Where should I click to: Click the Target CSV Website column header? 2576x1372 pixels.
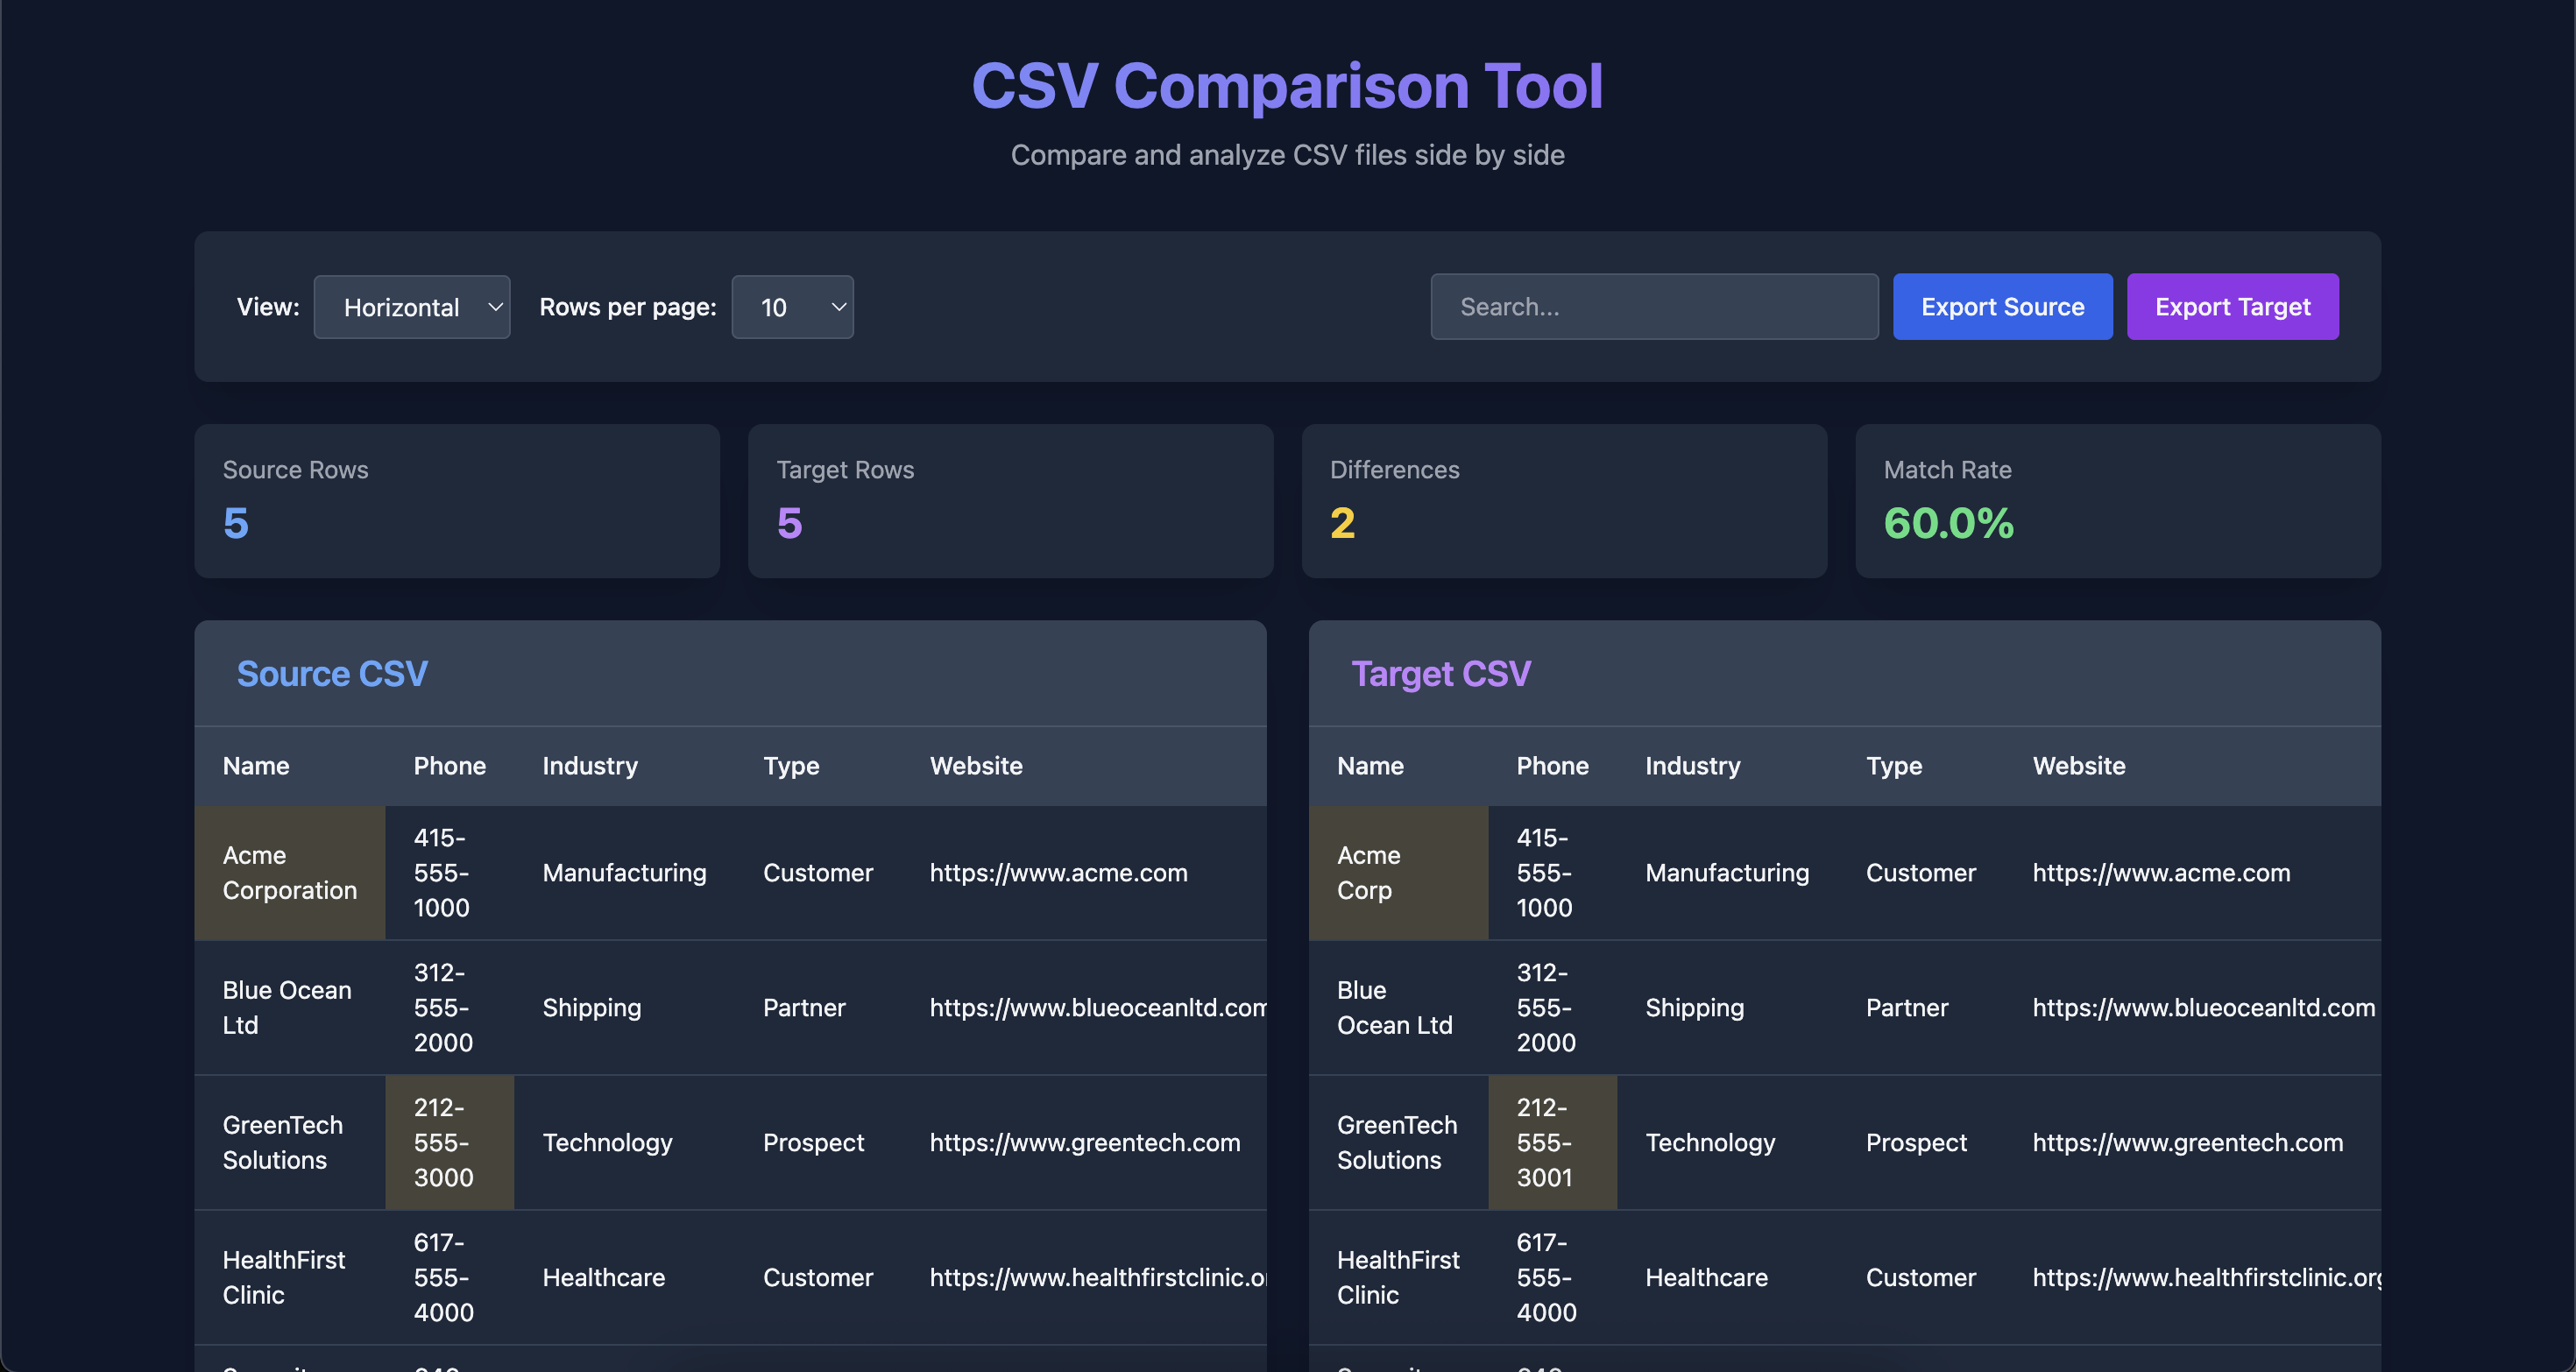(x=2078, y=766)
